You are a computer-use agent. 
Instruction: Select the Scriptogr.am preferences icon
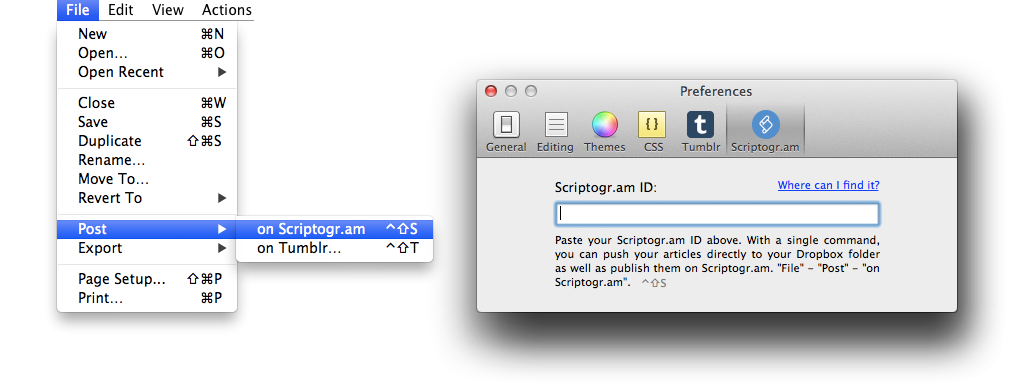pos(766,125)
